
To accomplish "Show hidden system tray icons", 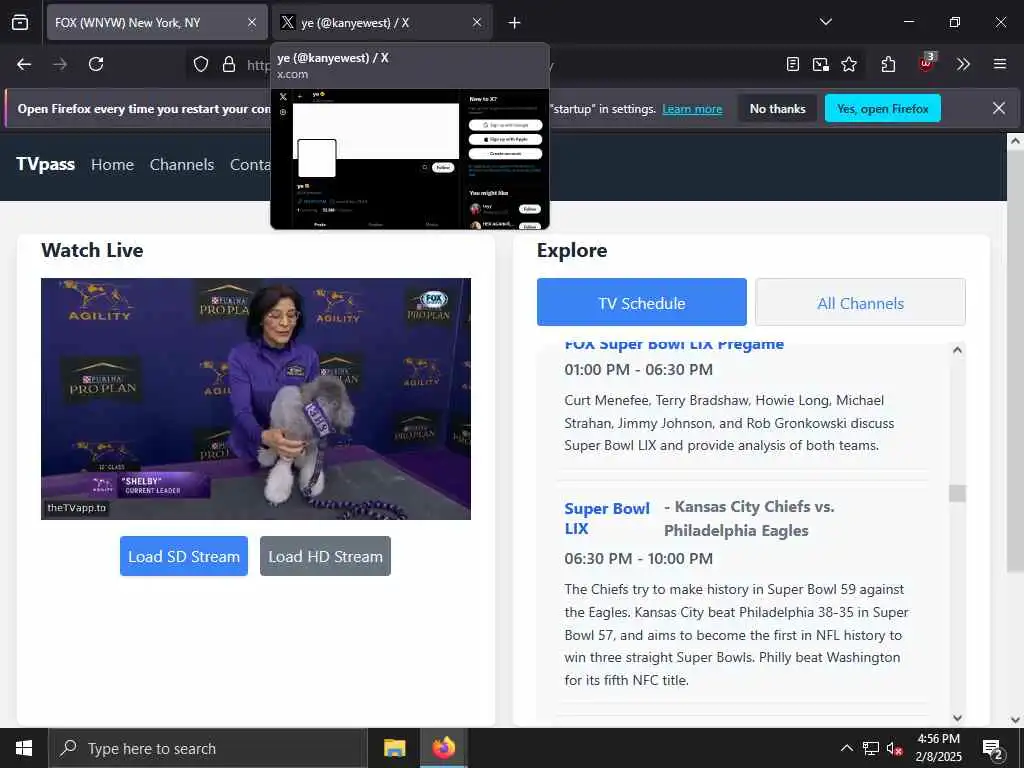I will (846, 748).
